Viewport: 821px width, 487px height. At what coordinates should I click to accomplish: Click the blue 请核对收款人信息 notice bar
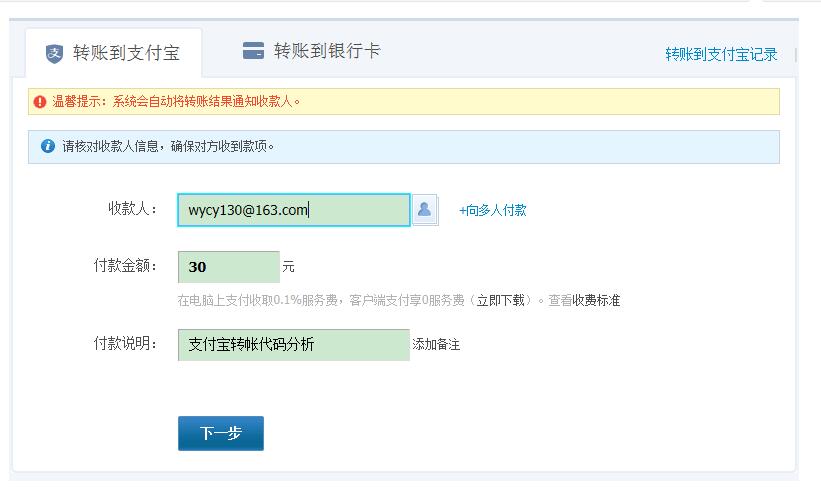(x=404, y=147)
